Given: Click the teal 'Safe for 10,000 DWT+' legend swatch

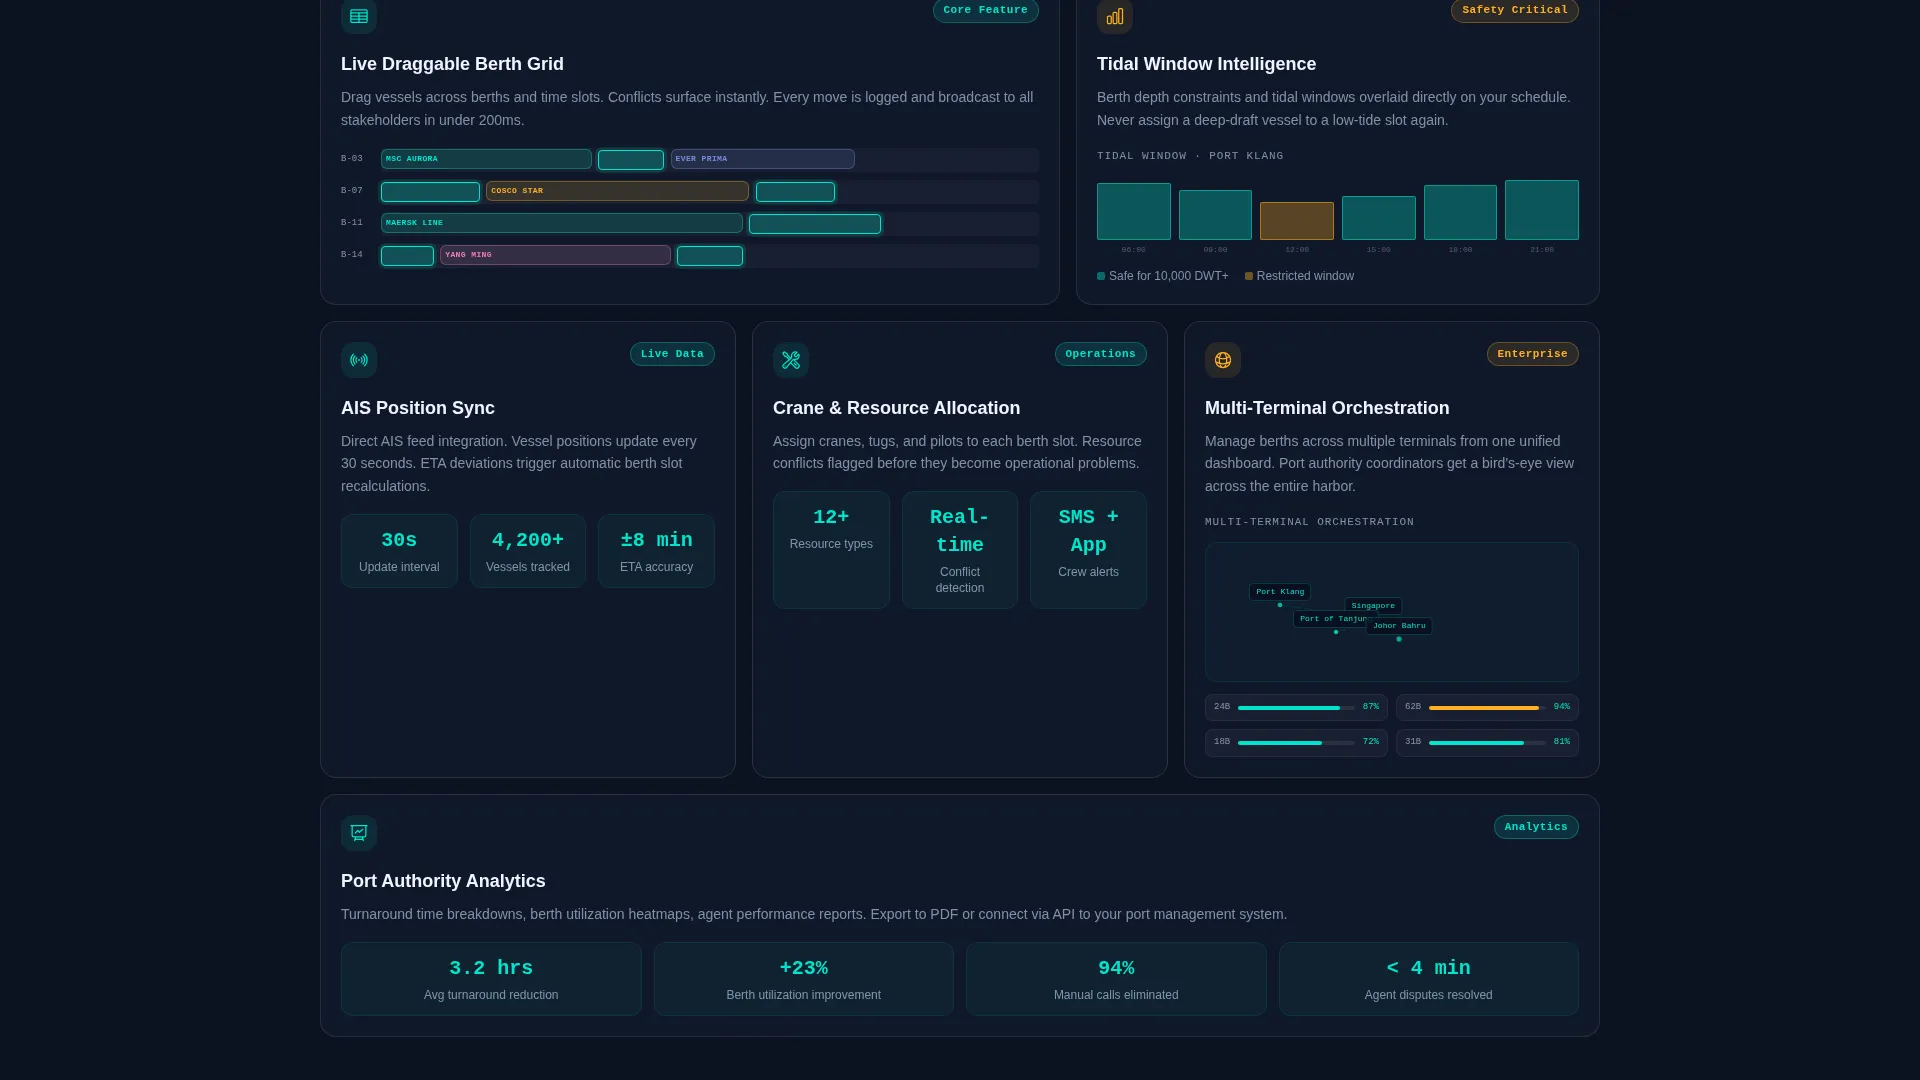Looking at the screenshot, I should [1101, 276].
